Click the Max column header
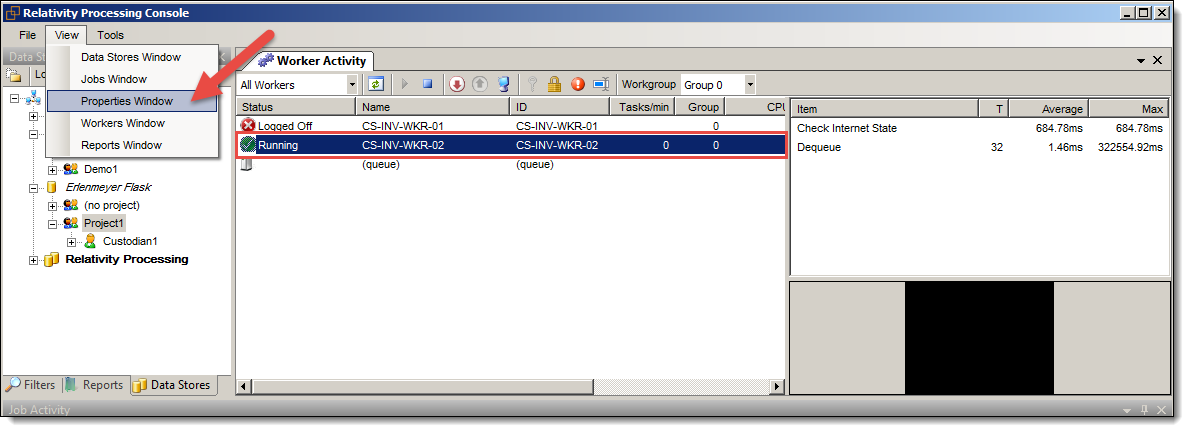1189x432 pixels. pos(1129,109)
